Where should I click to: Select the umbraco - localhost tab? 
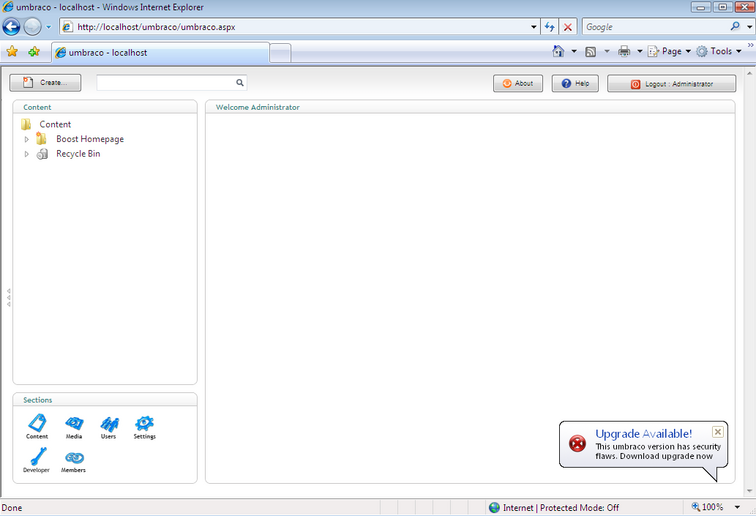point(160,53)
